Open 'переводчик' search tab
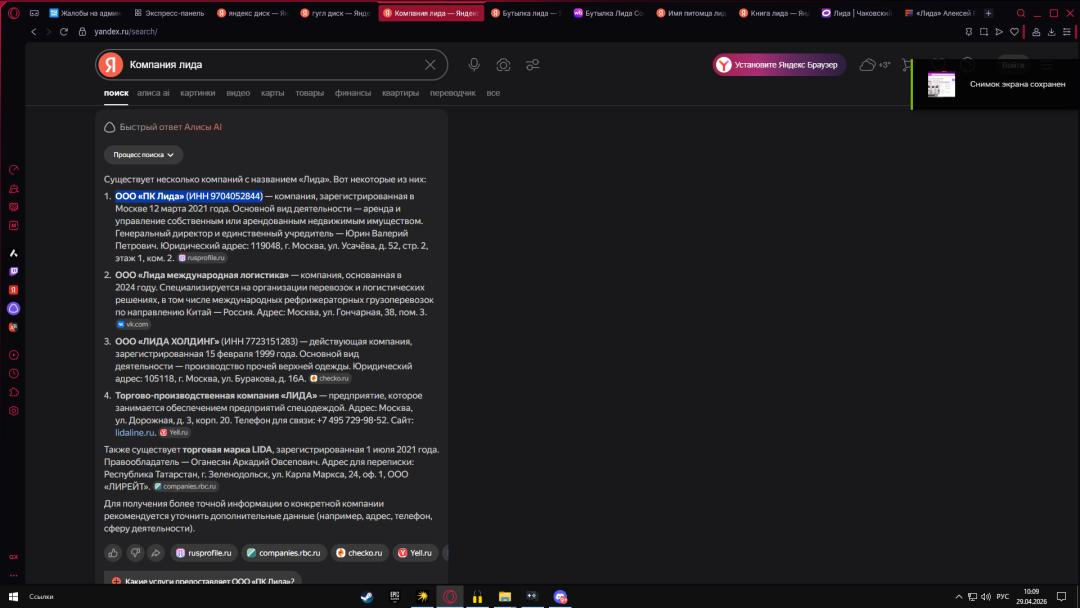Image resolution: width=1080 pixels, height=608 pixels. (453, 93)
